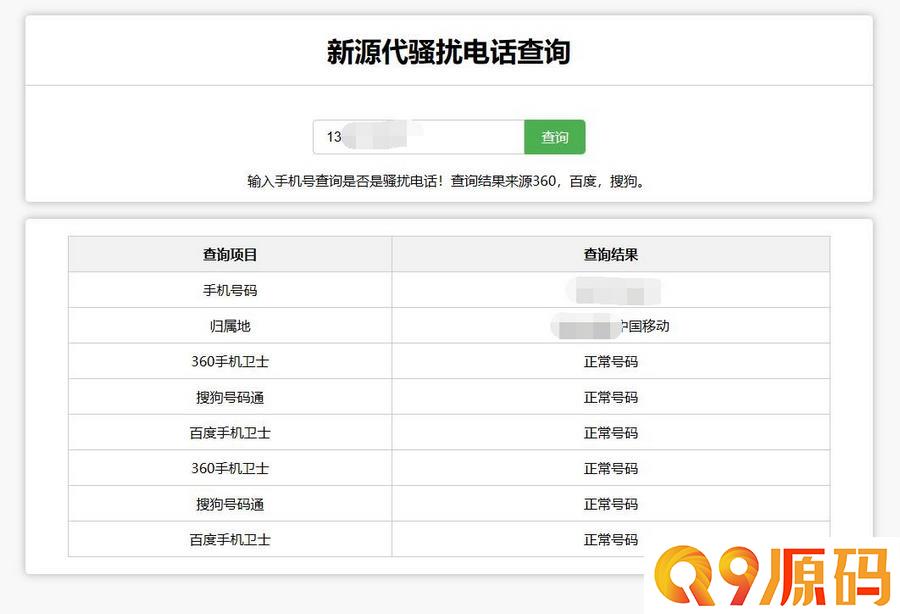Focus the phone number input field
Viewport: 900px width, 614px height.
(x=418, y=137)
